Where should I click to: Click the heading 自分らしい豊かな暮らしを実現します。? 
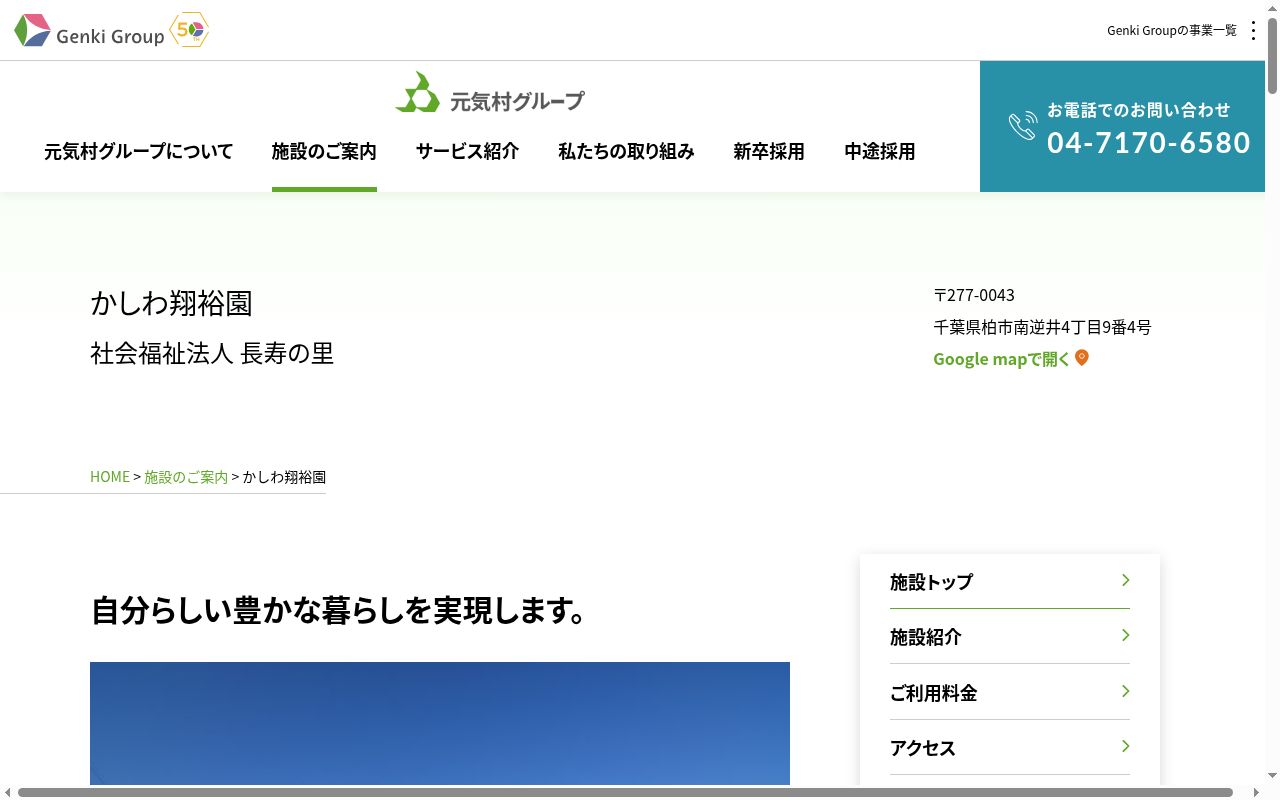coord(340,610)
